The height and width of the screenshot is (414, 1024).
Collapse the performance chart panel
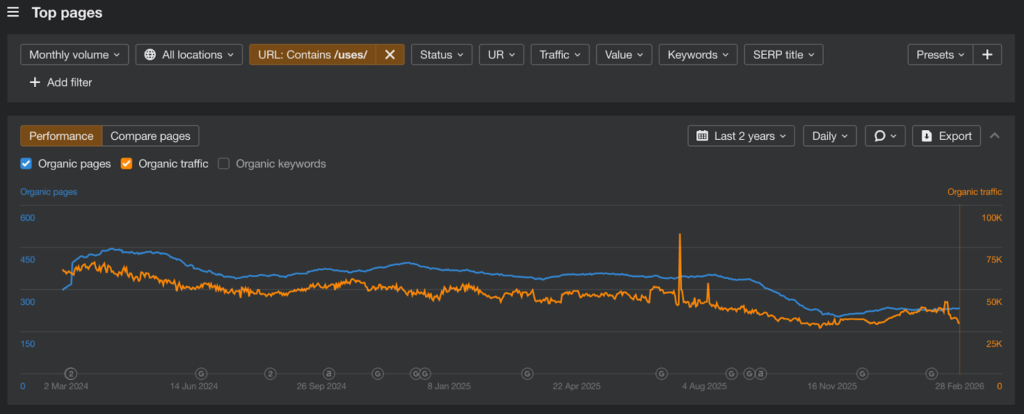point(995,136)
